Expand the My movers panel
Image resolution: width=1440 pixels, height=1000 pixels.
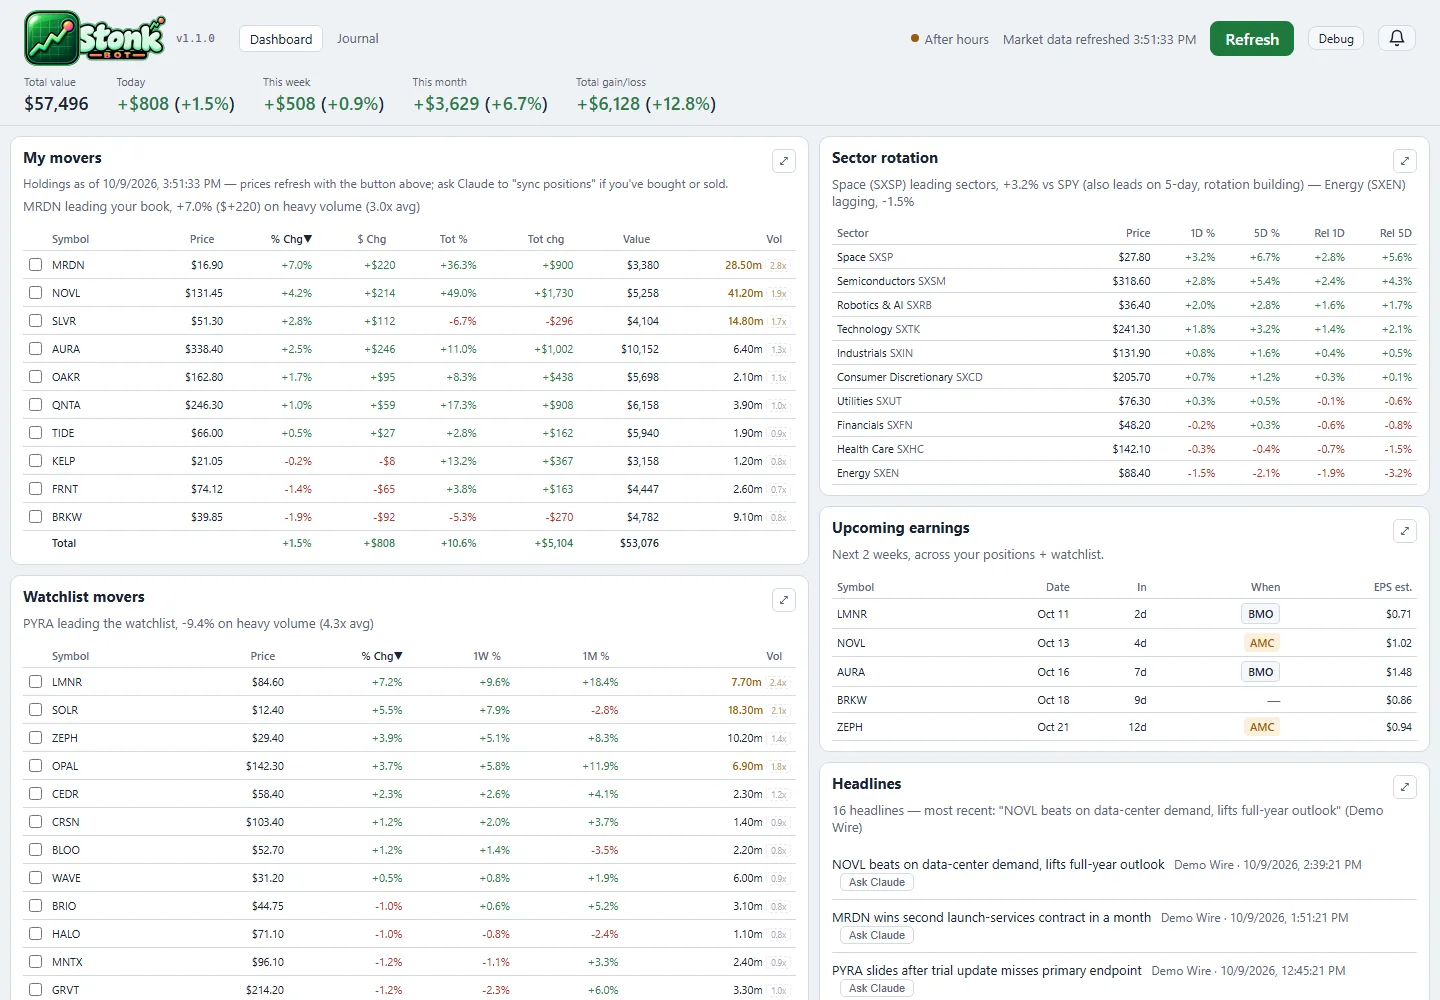point(784,161)
